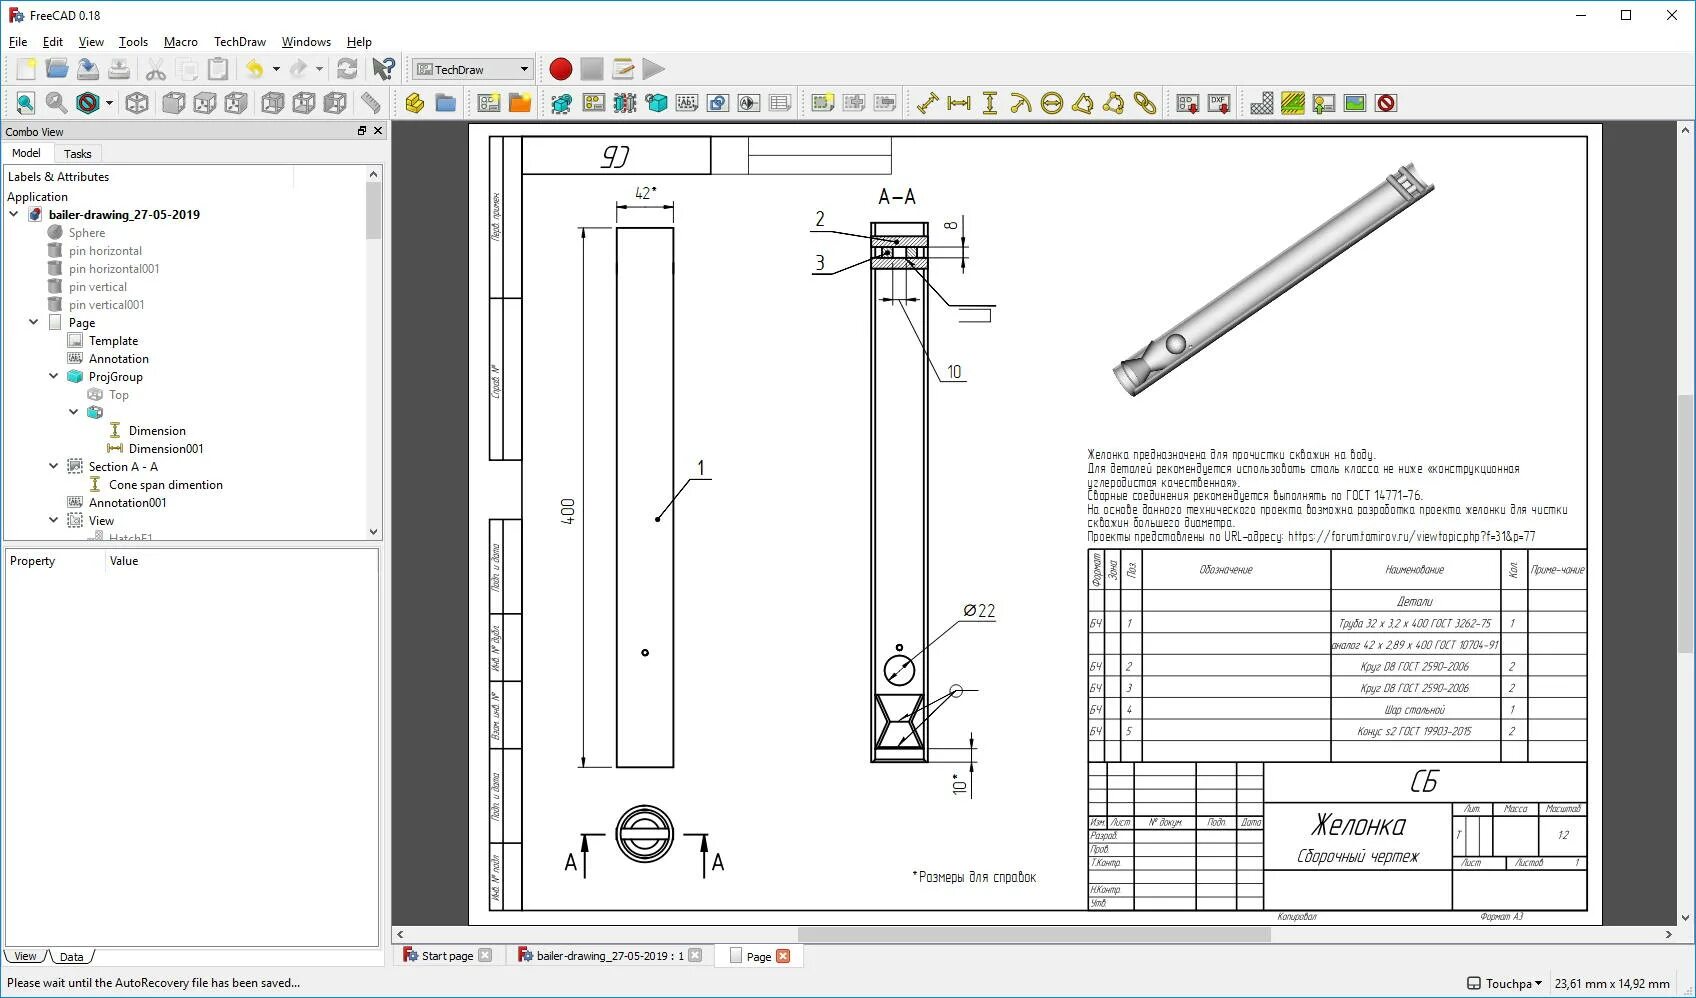Collapse the ProjGroup tree node

pyautogui.click(x=54, y=376)
